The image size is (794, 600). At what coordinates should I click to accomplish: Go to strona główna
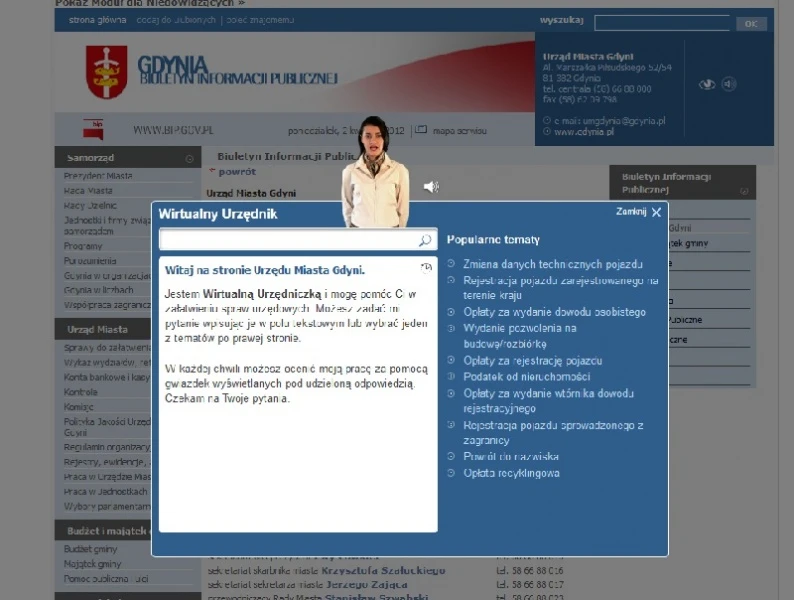(97, 20)
